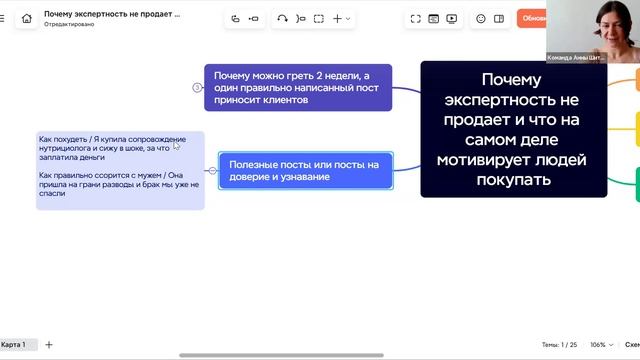
Task: Add a relationship line
Action: coord(282,19)
